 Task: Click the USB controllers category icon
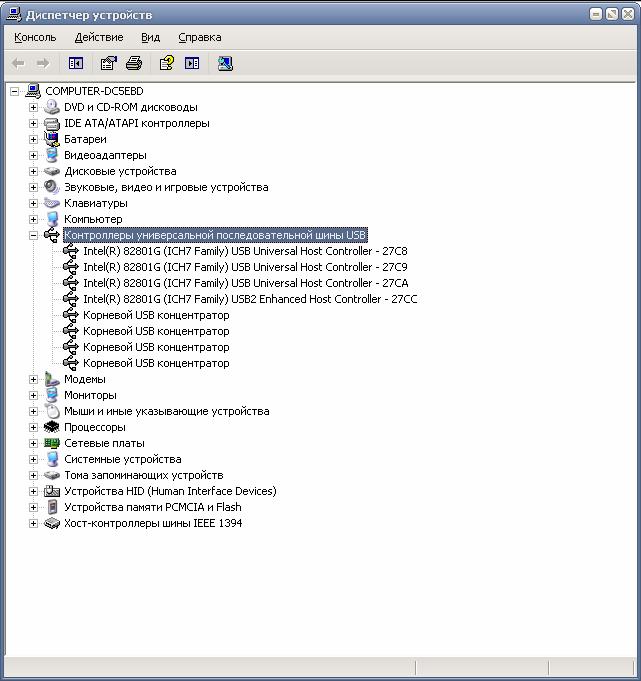point(52,235)
